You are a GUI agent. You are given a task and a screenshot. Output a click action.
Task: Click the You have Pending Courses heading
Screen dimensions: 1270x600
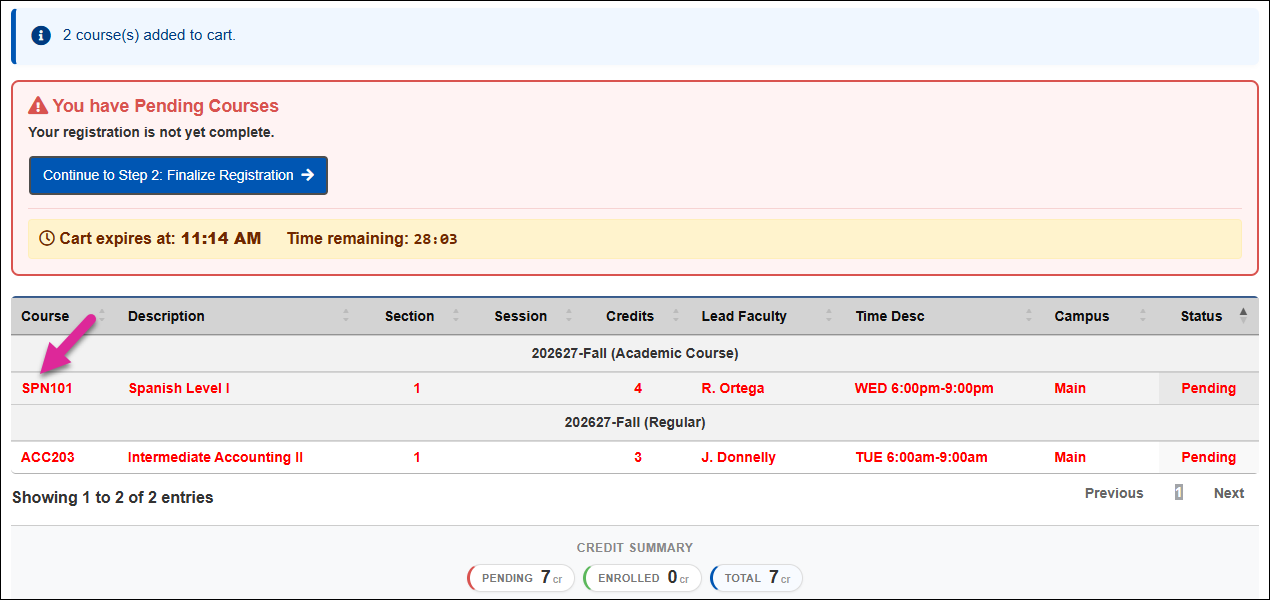pos(165,106)
